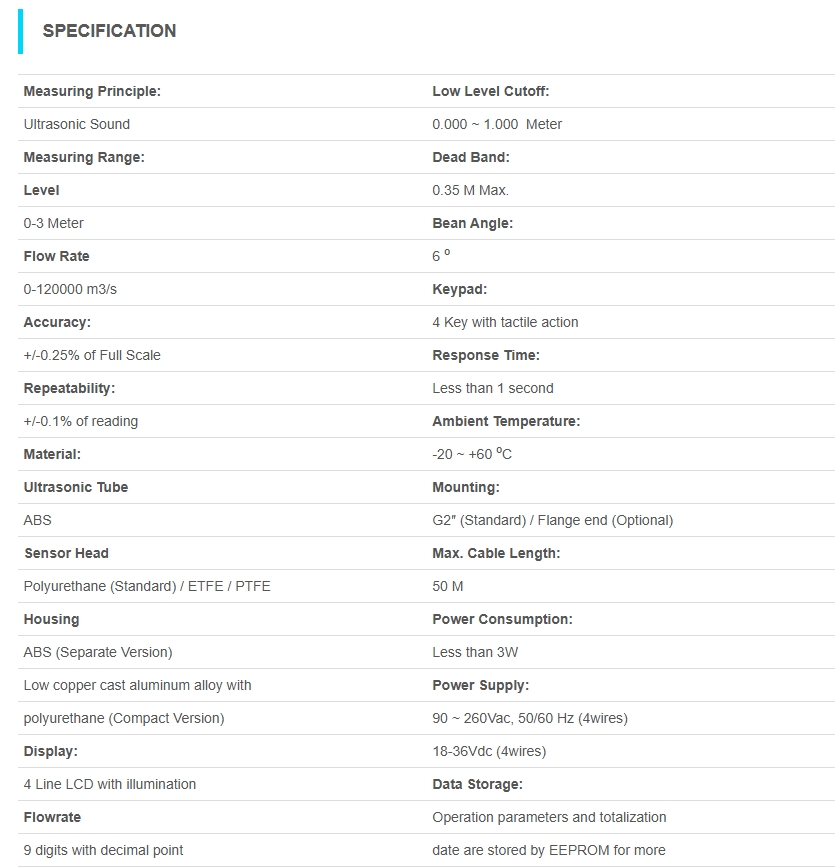This screenshot has height=867, width=839.
Task: Select the Ultrasonic Sound value text
Action: [77, 124]
